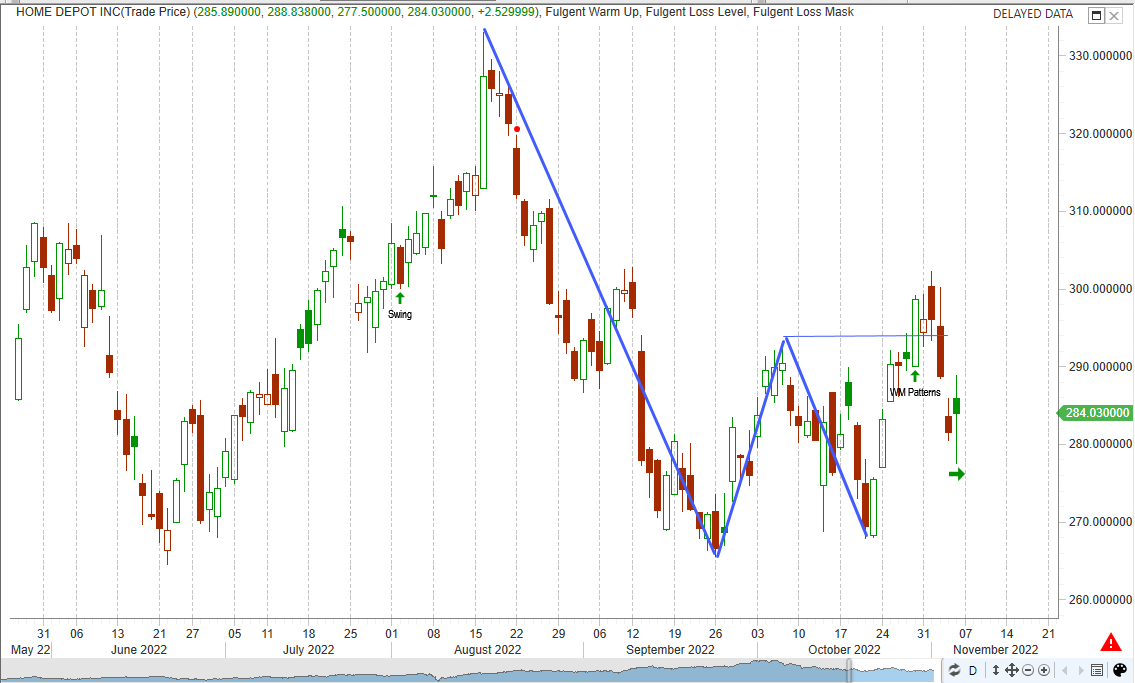Click the green right-pointing arrow marker

957,474
